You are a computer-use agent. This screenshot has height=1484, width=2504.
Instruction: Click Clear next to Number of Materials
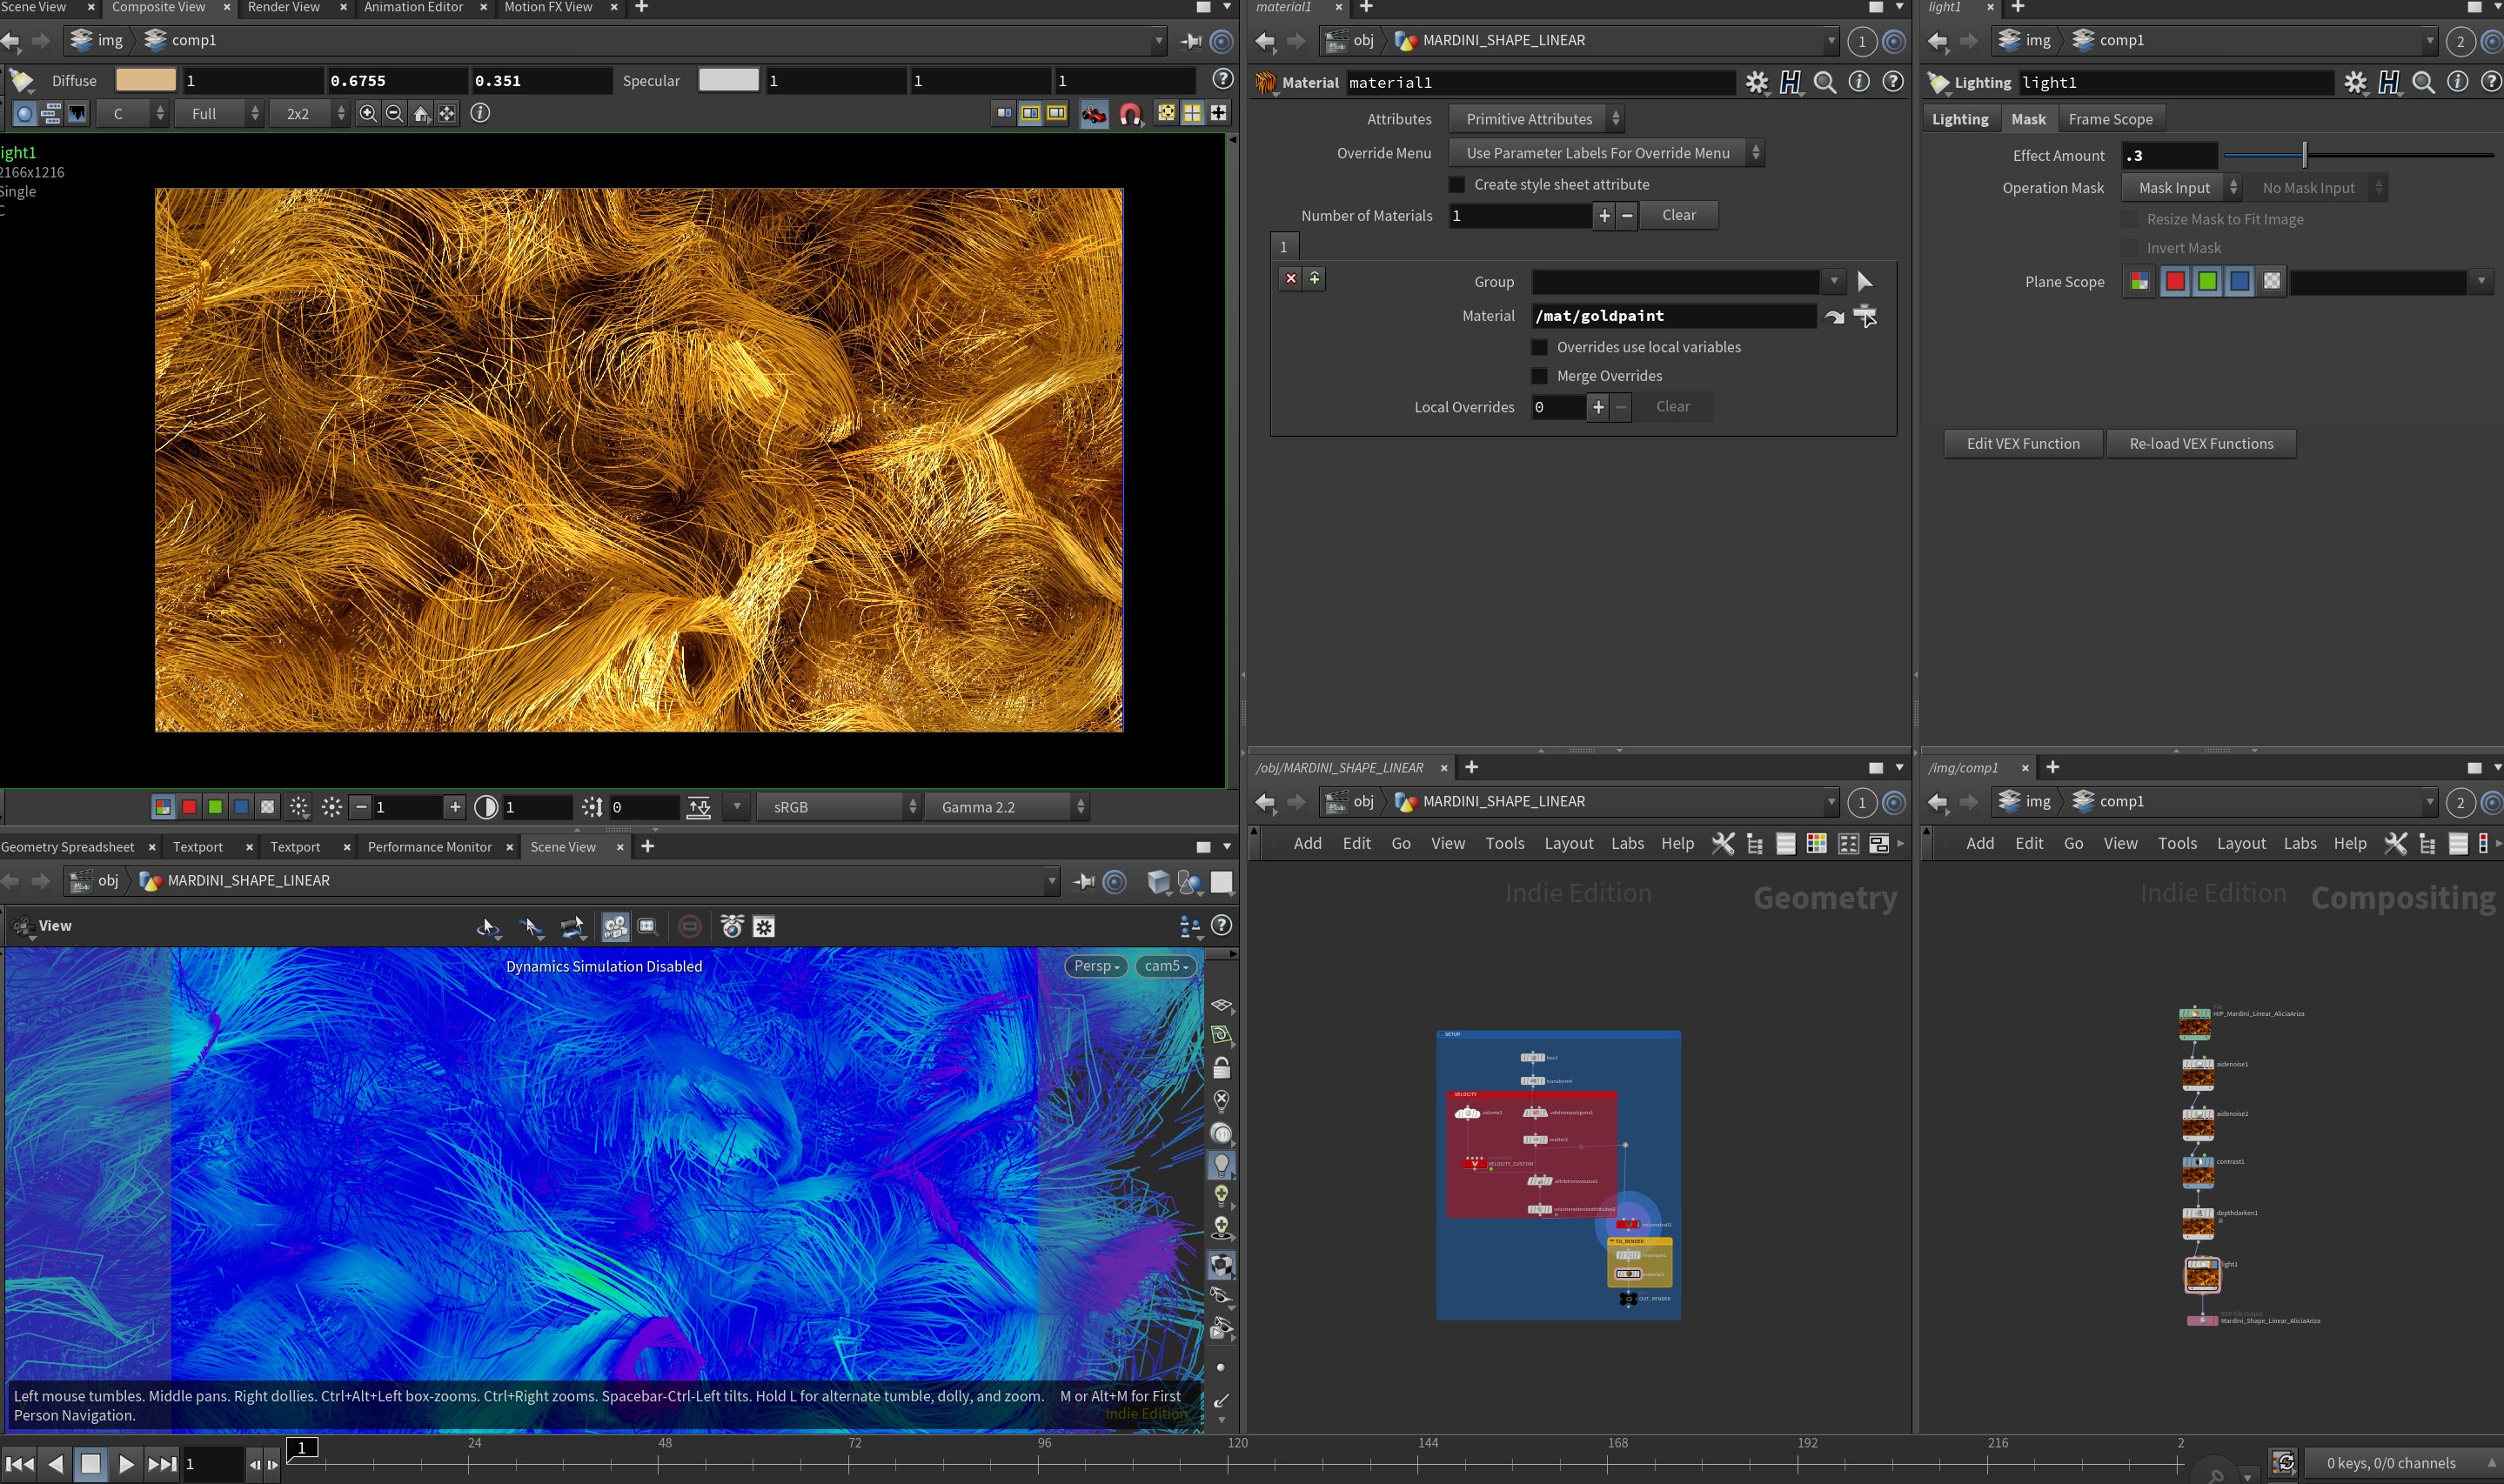pyautogui.click(x=1678, y=215)
